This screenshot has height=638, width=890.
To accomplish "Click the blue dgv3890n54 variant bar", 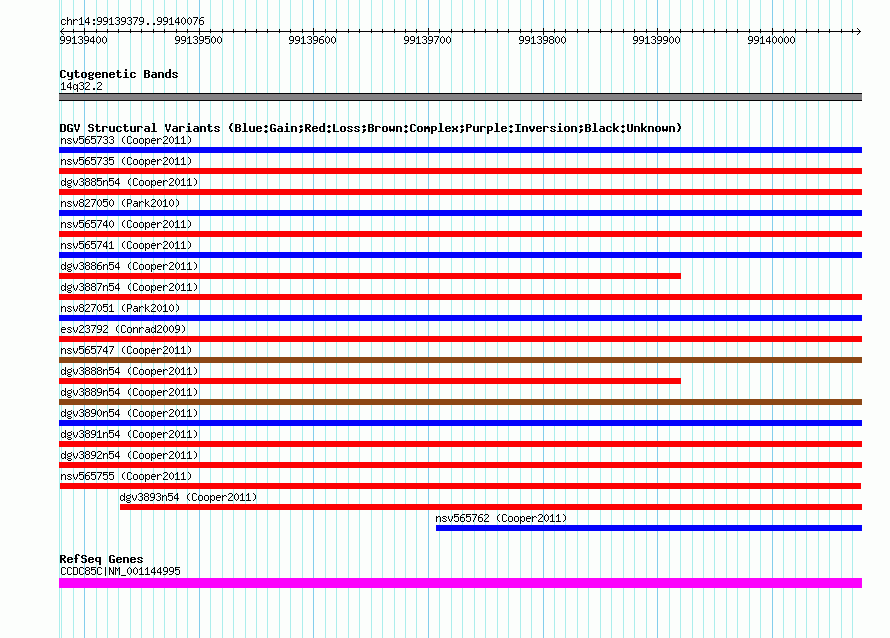I will [x=460, y=423].
